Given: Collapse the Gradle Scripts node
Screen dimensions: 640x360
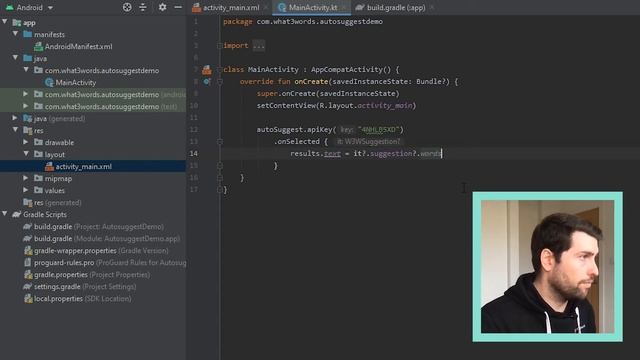Looking at the screenshot, I should 5,214.
